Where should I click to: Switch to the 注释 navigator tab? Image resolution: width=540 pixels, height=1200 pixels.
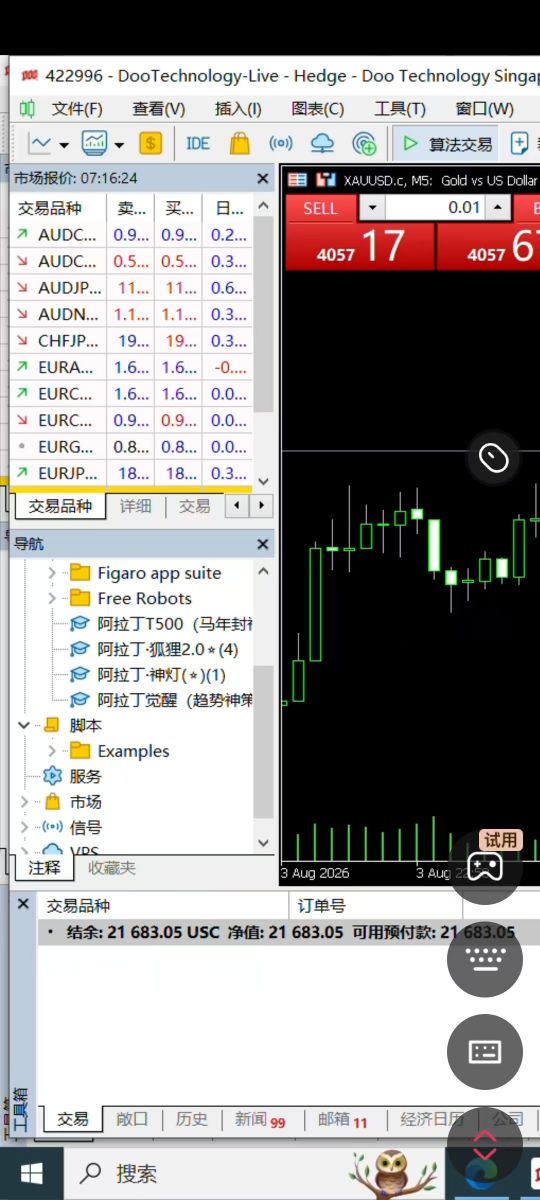(45, 868)
